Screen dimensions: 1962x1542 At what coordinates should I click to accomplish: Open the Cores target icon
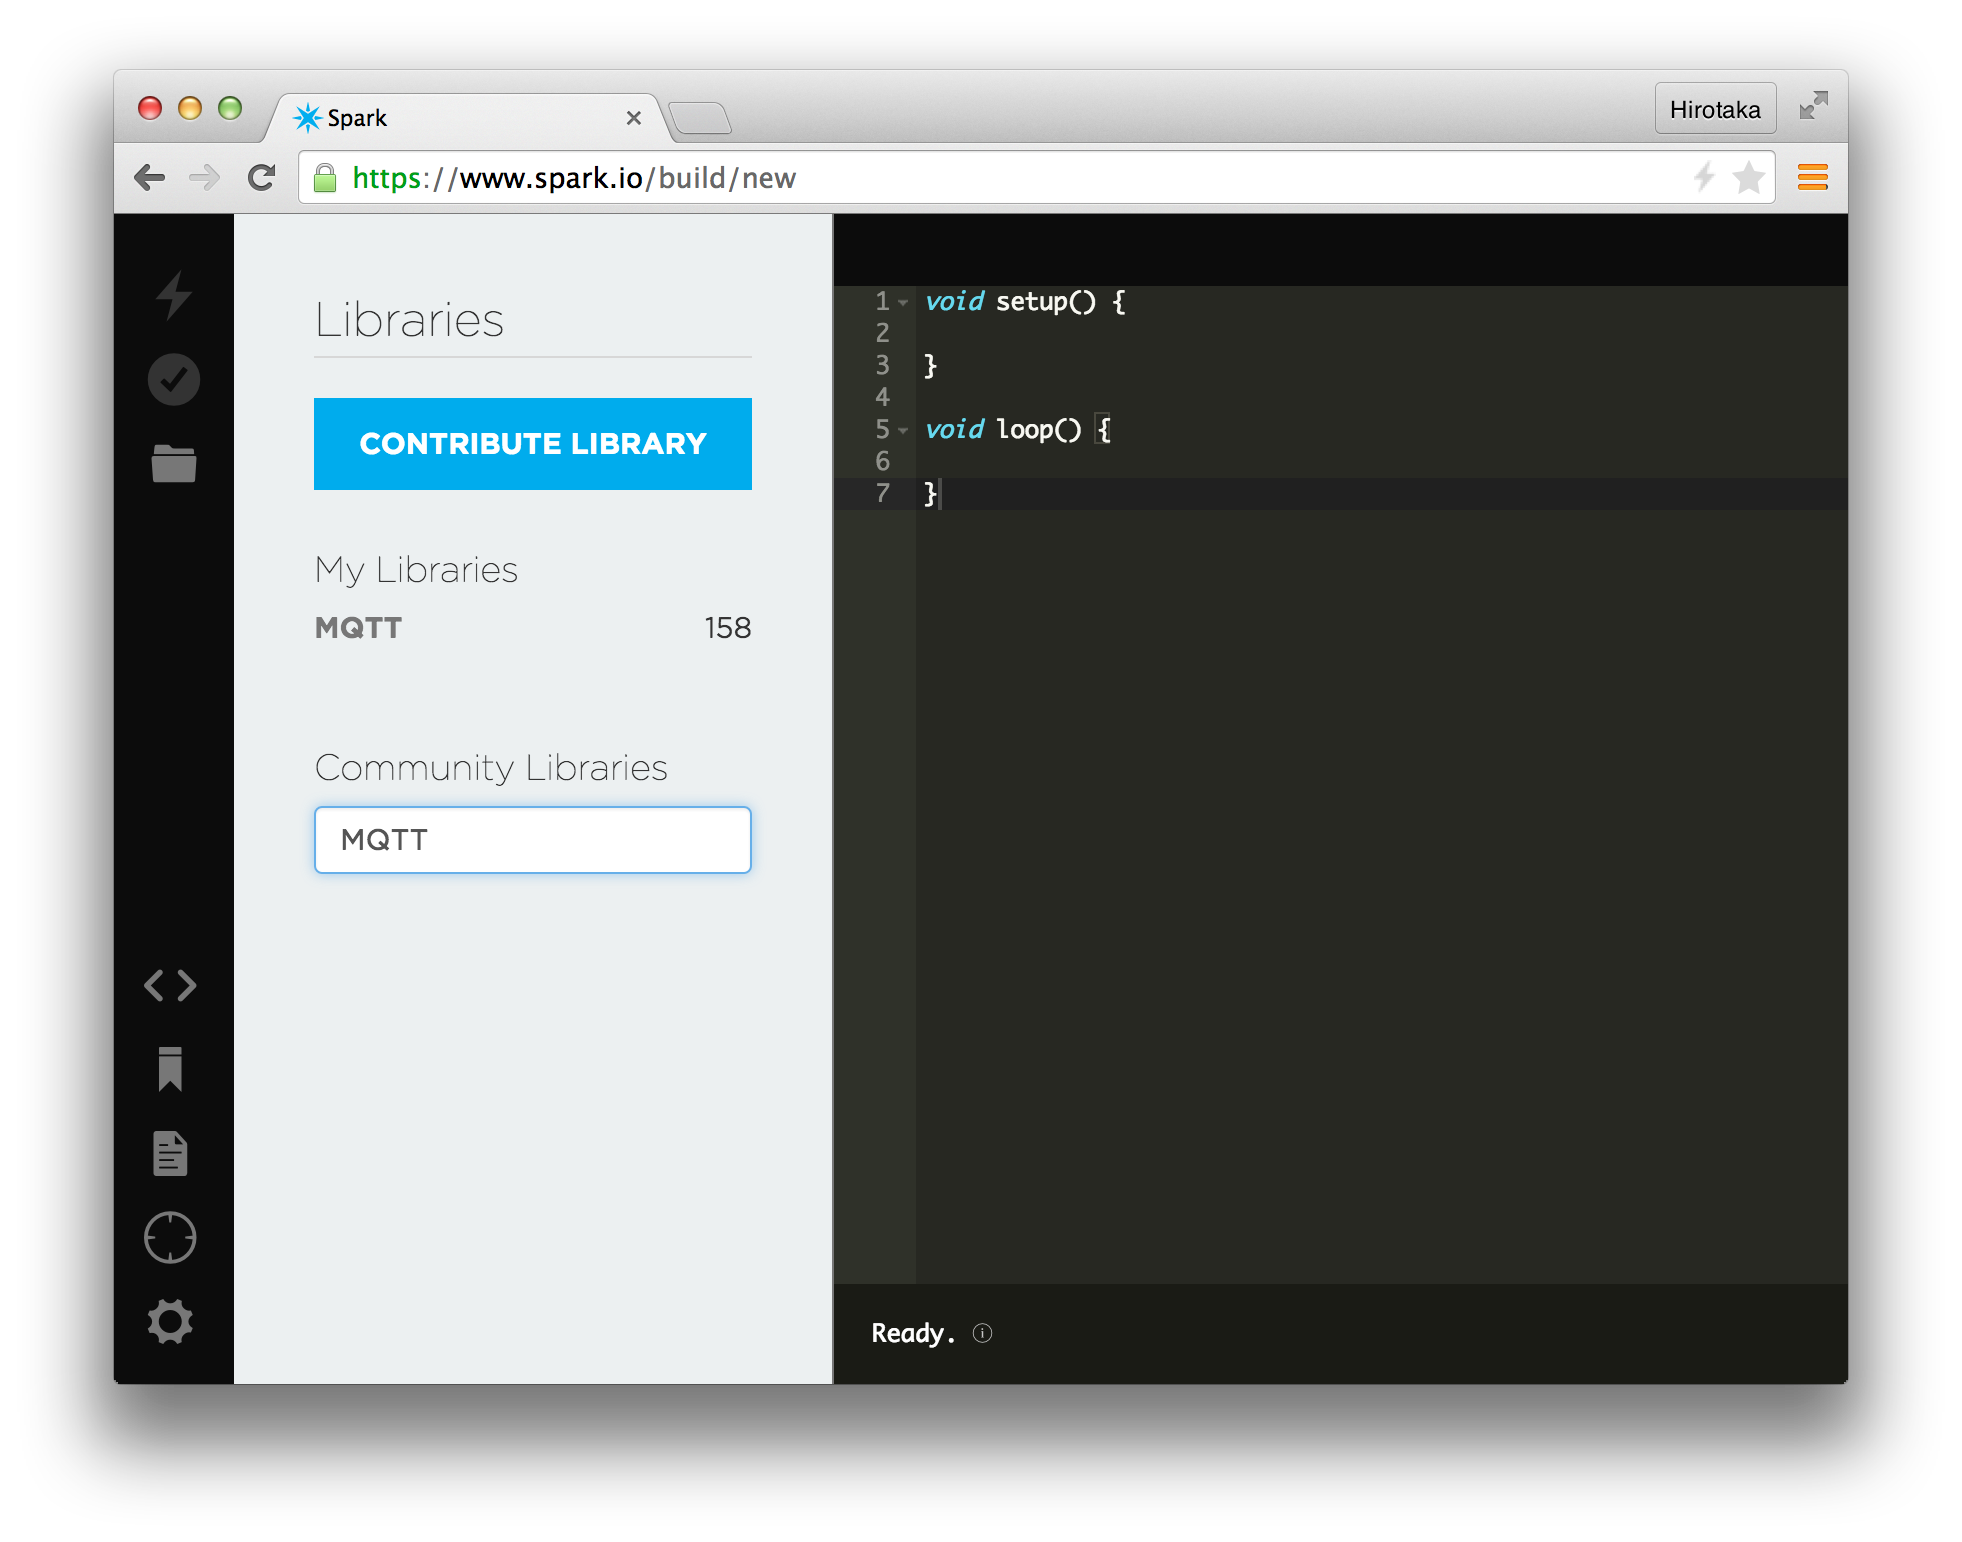[171, 1238]
